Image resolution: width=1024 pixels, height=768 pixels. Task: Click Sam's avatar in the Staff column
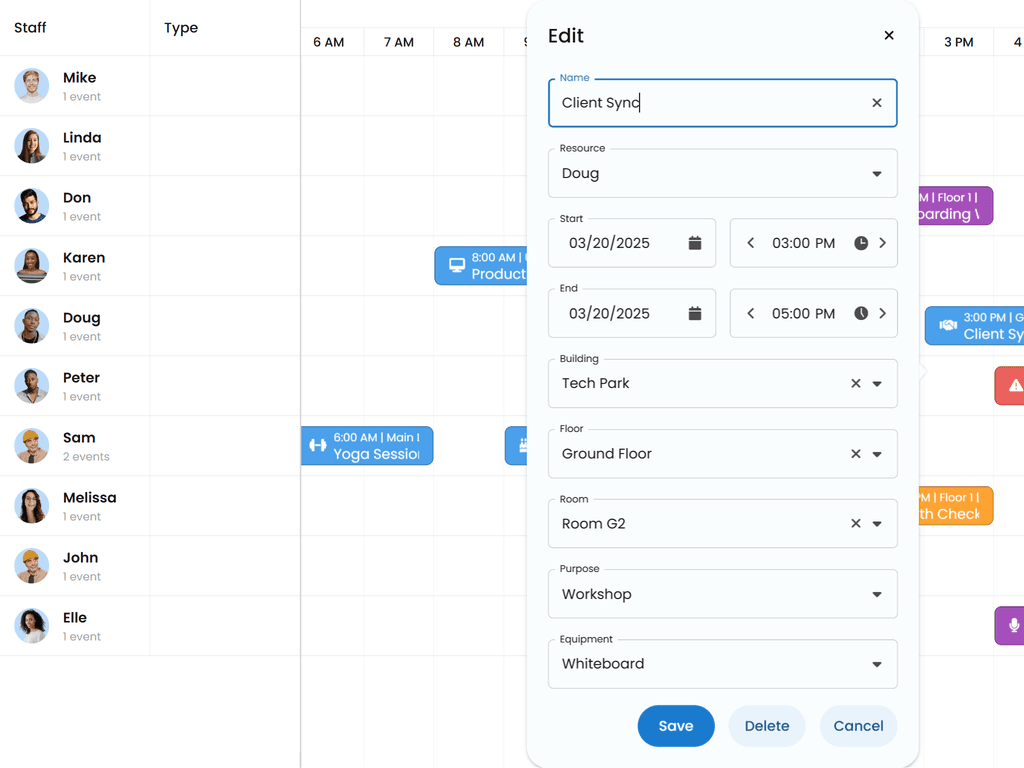click(31, 446)
